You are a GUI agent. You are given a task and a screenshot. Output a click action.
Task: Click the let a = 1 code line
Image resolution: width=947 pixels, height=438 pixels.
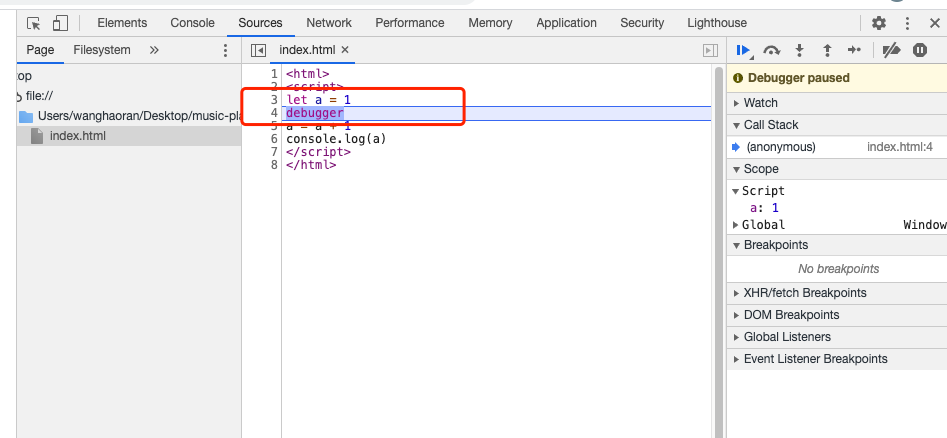(x=318, y=100)
